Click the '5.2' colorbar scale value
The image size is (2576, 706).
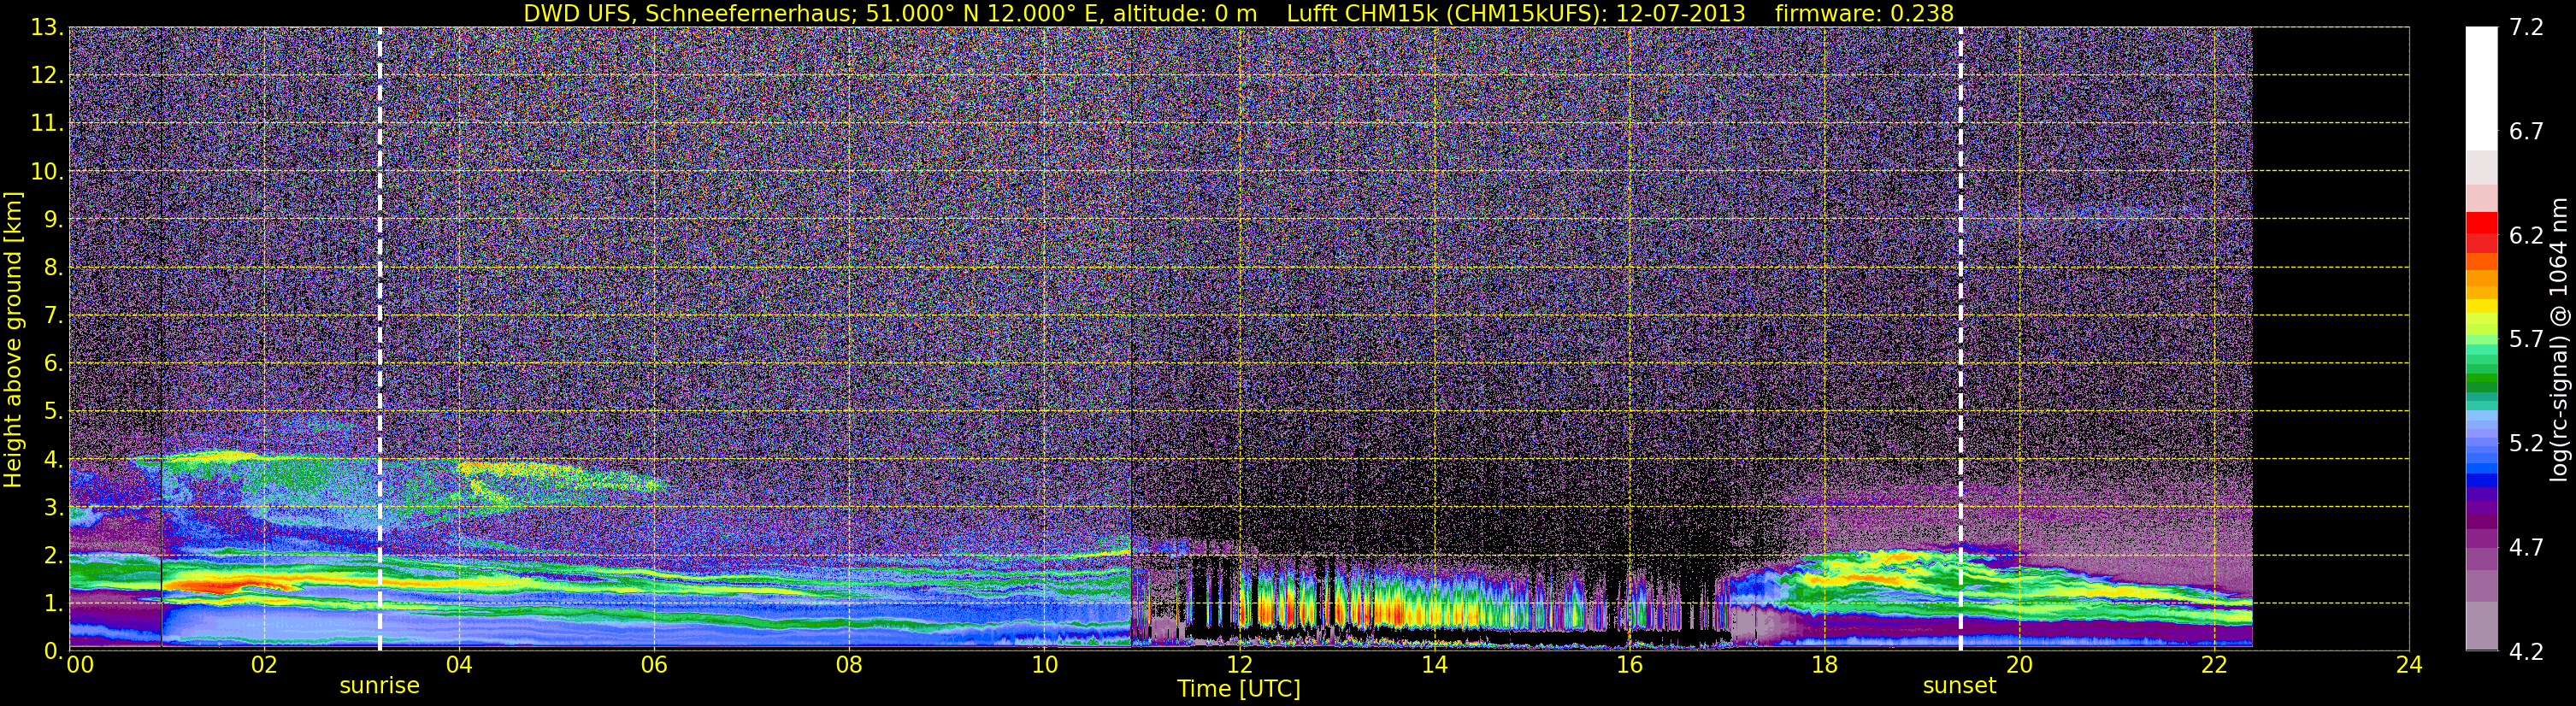[x=2527, y=444]
